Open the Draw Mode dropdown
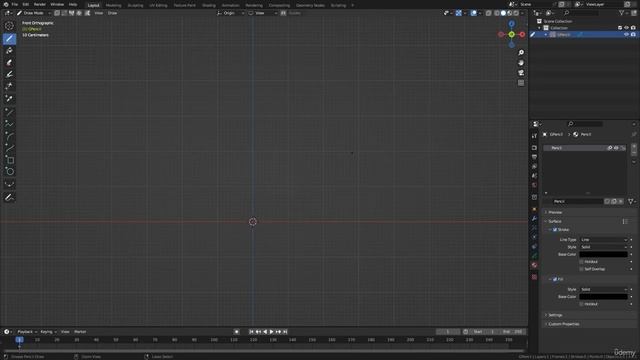 34,13
